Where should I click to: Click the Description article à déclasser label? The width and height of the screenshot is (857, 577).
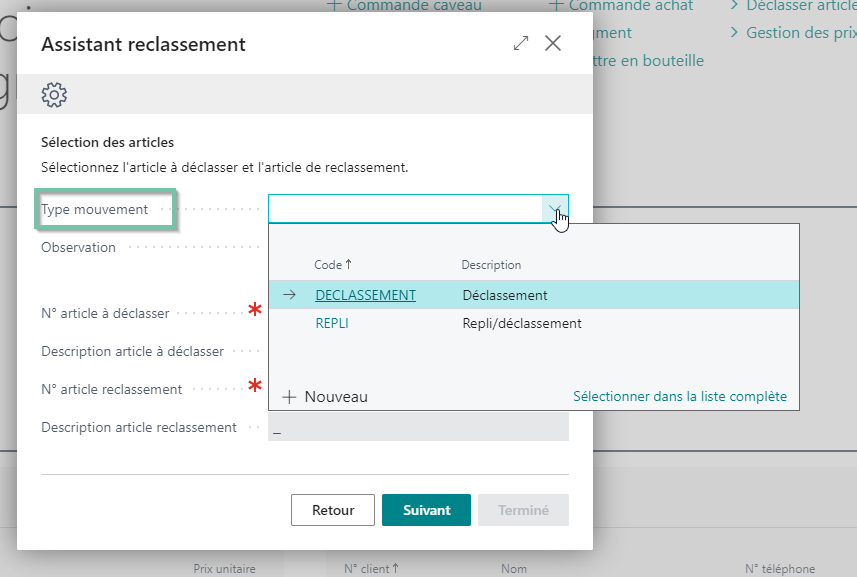(x=132, y=351)
